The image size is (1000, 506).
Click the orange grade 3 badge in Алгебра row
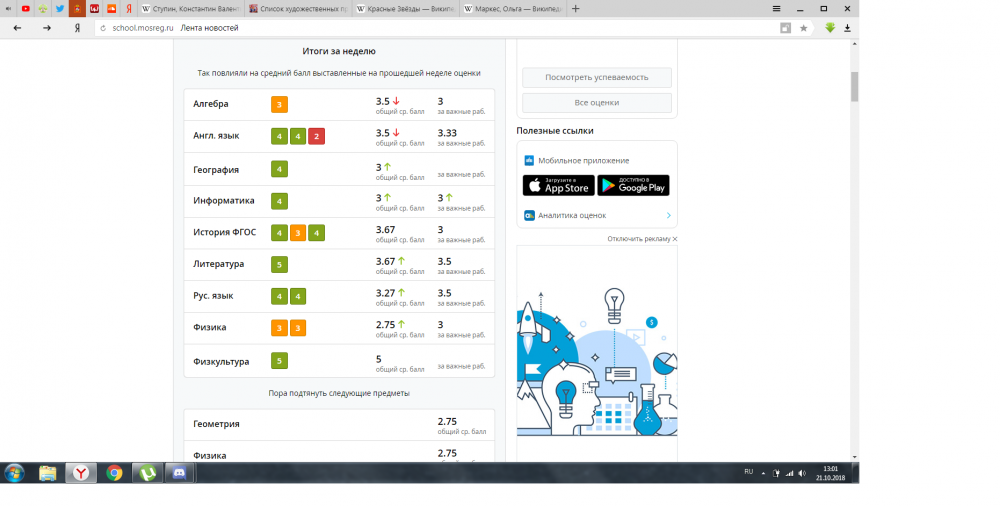pos(279,104)
